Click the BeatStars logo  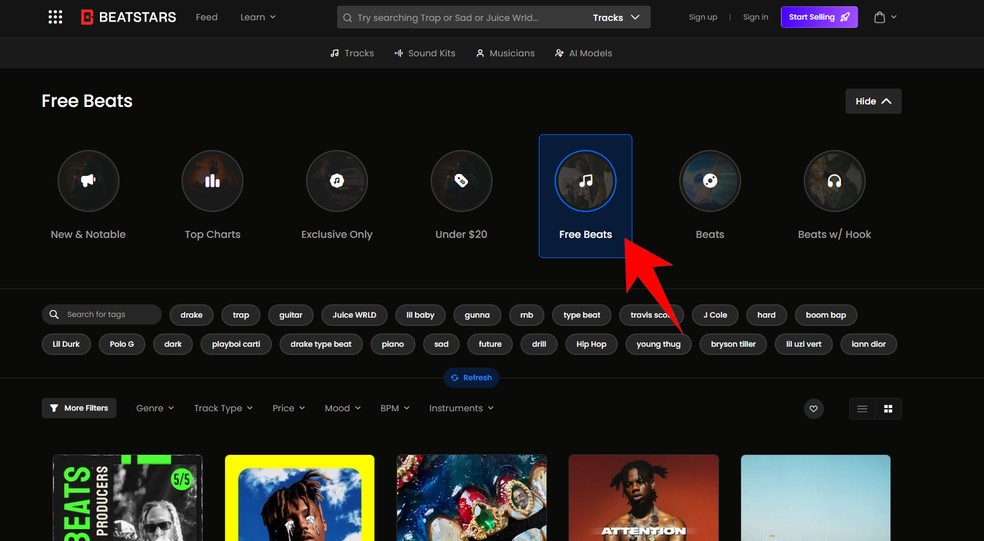click(129, 17)
